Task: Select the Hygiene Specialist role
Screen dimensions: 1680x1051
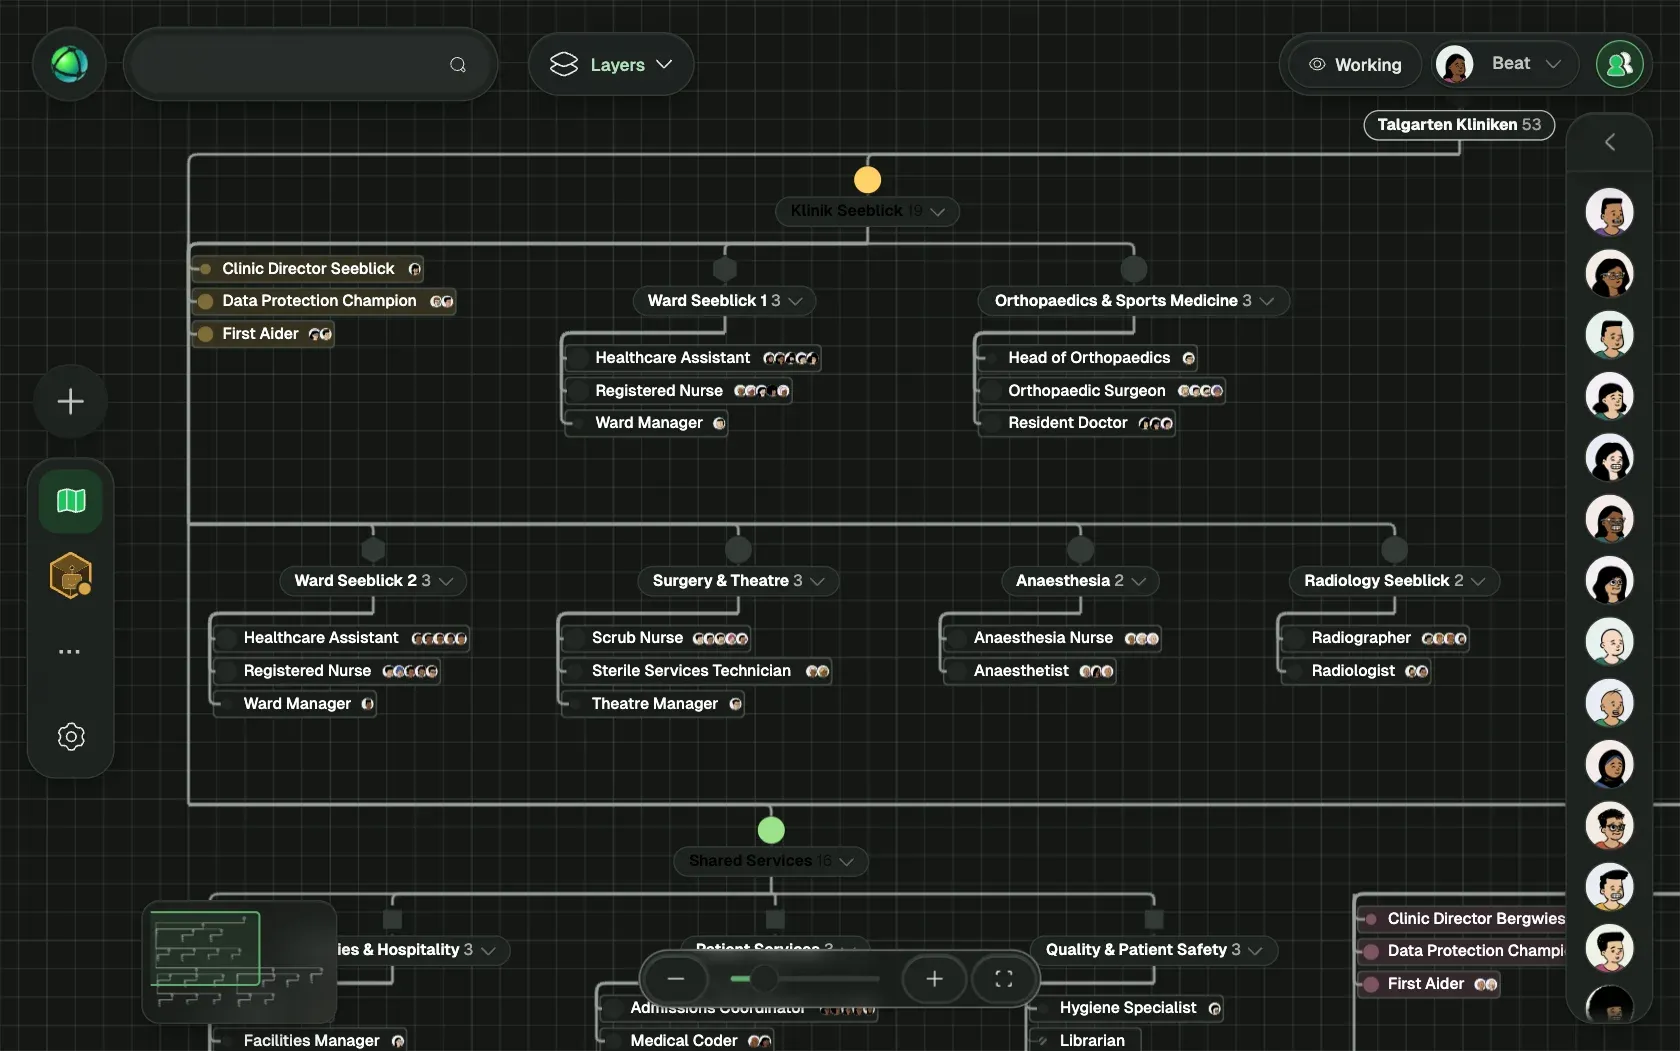Action: [1126, 1008]
